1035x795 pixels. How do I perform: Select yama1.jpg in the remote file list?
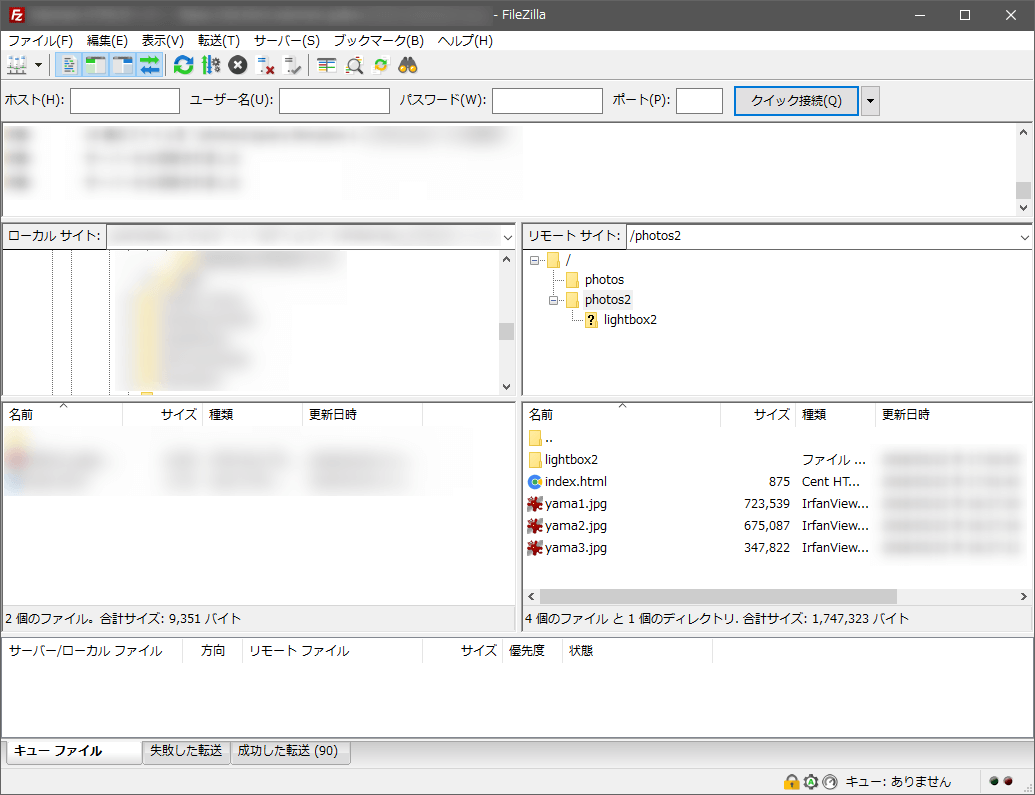575,504
